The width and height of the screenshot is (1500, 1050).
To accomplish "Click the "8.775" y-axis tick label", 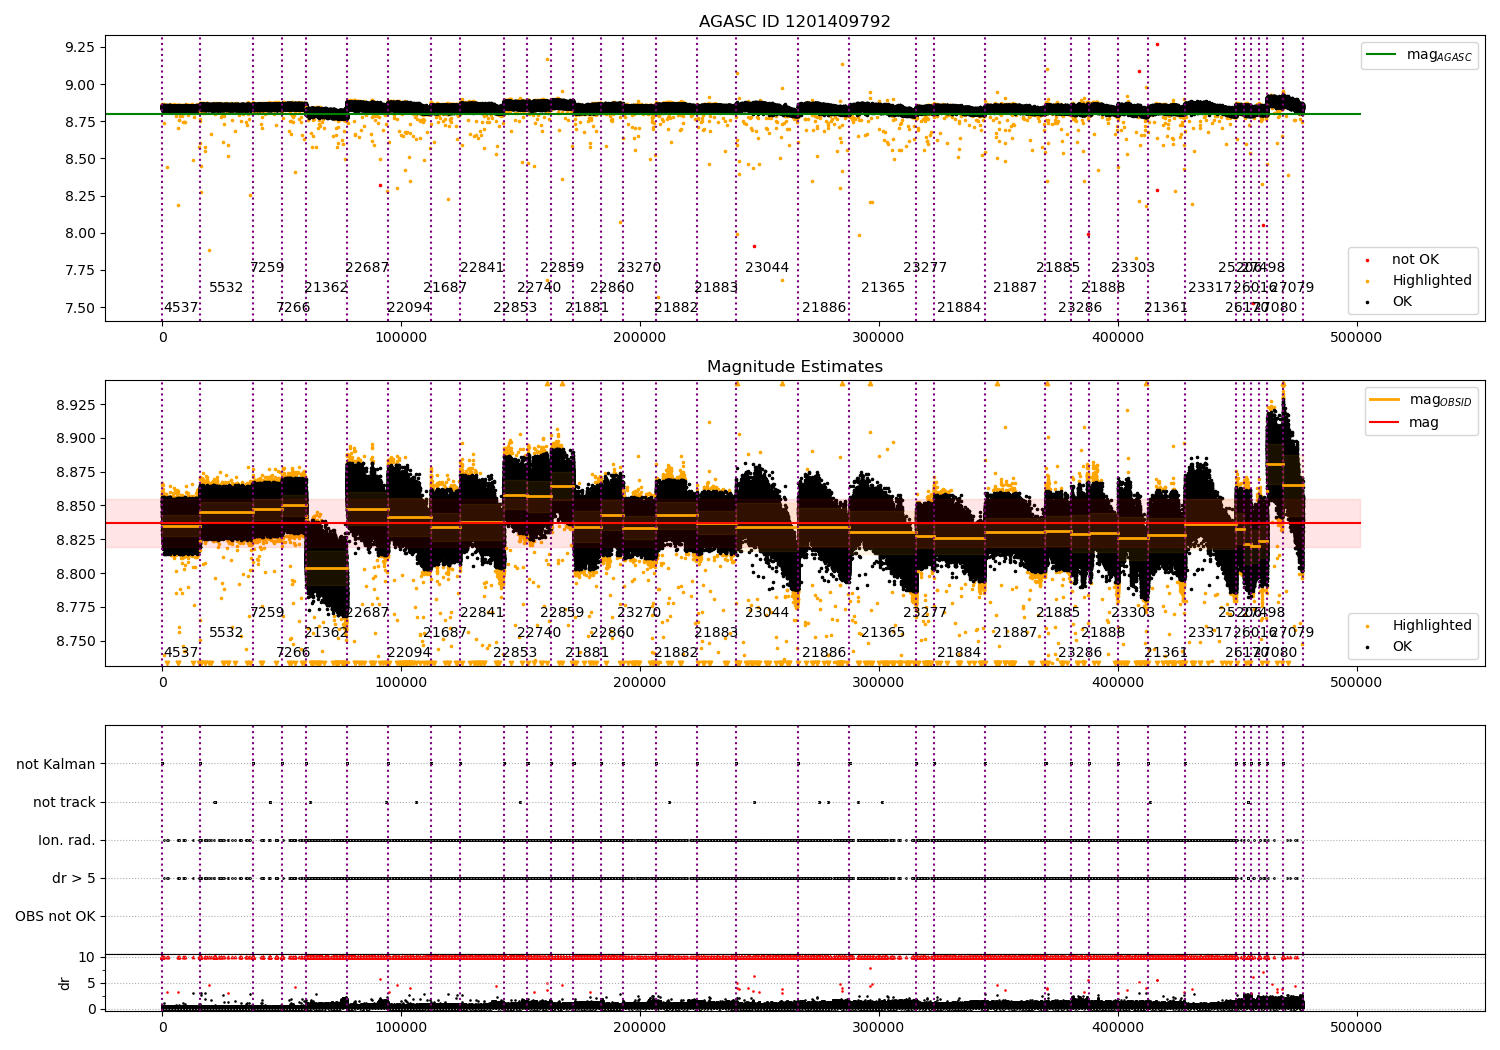I will click(75, 607).
